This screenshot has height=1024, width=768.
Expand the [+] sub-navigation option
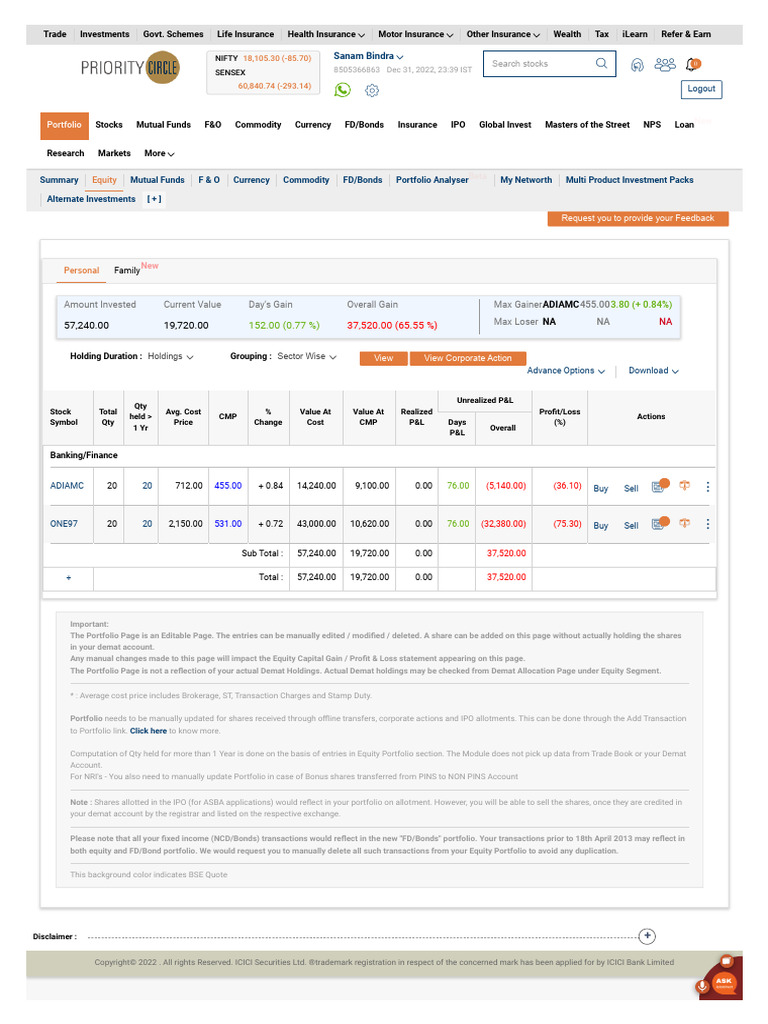pos(154,199)
